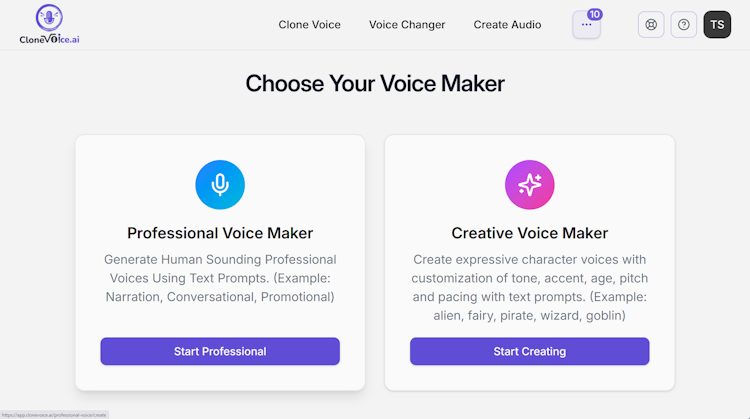Open the Clone Voice menu item
This screenshot has height=419, width=750.
coord(309,25)
